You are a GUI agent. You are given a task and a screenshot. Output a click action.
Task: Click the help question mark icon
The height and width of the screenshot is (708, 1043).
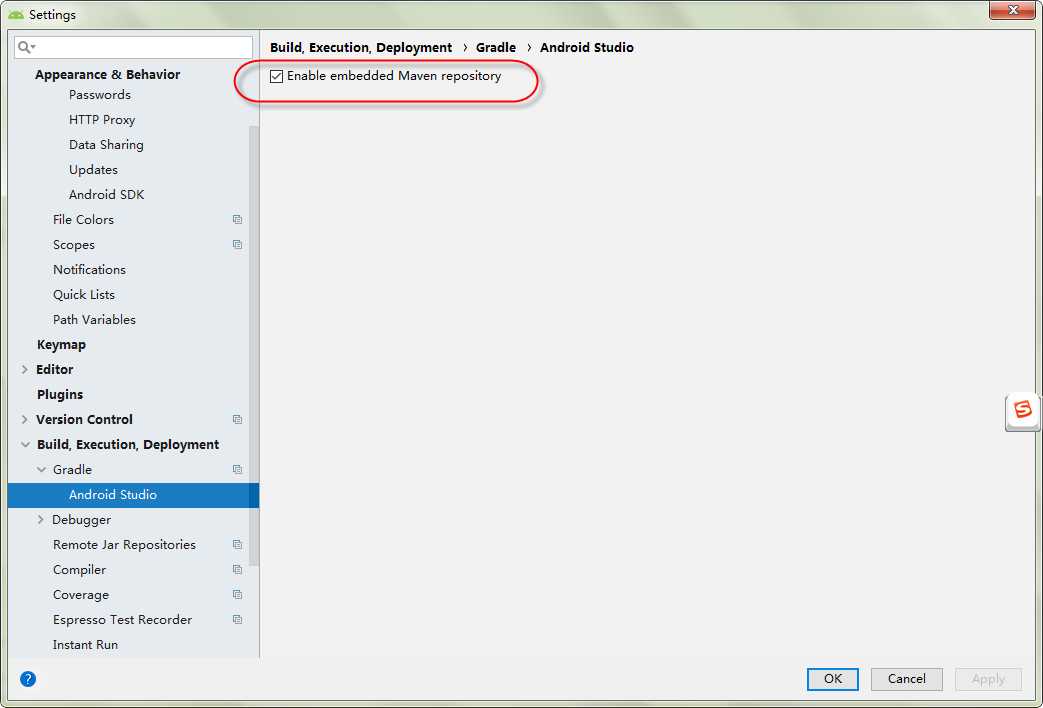pos(28,679)
